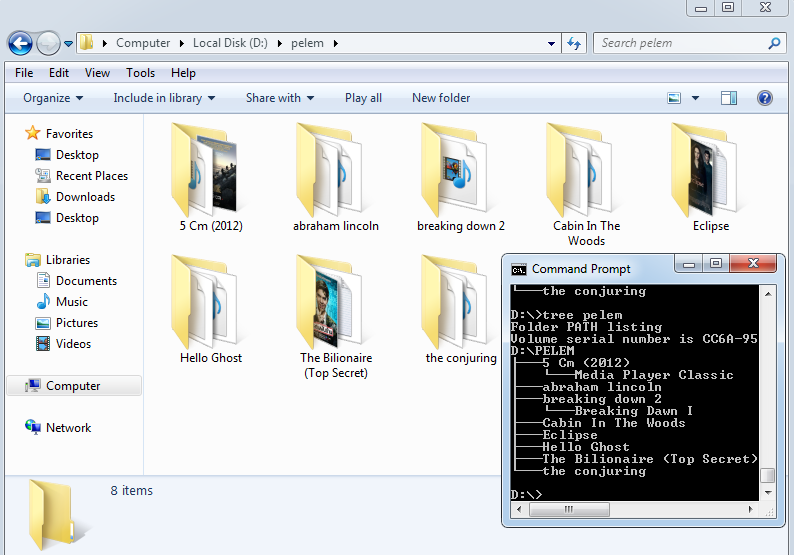Select Computer in navigation pane
Image resolution: width=794 pixels, height=555 pixels.
(74, 386)
